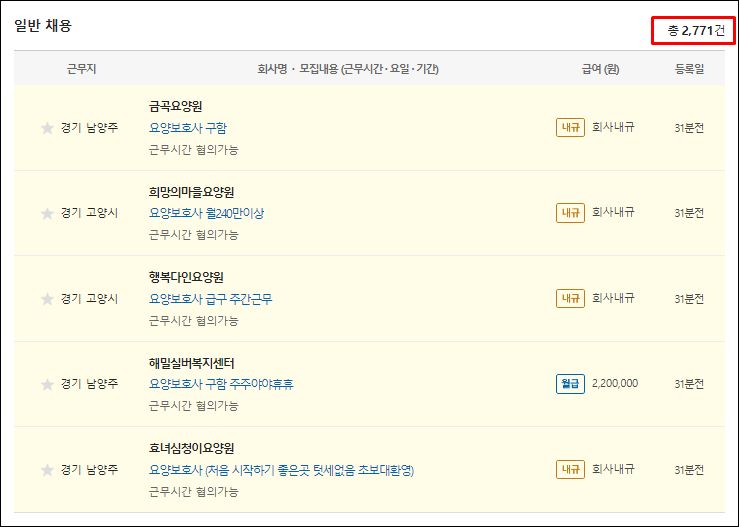Image resolution: width=739 pixels, height=527 pixels.
Task: Open the 효녀심청이요양원 beginner-friendly job title link
Action: pos(281,470)
